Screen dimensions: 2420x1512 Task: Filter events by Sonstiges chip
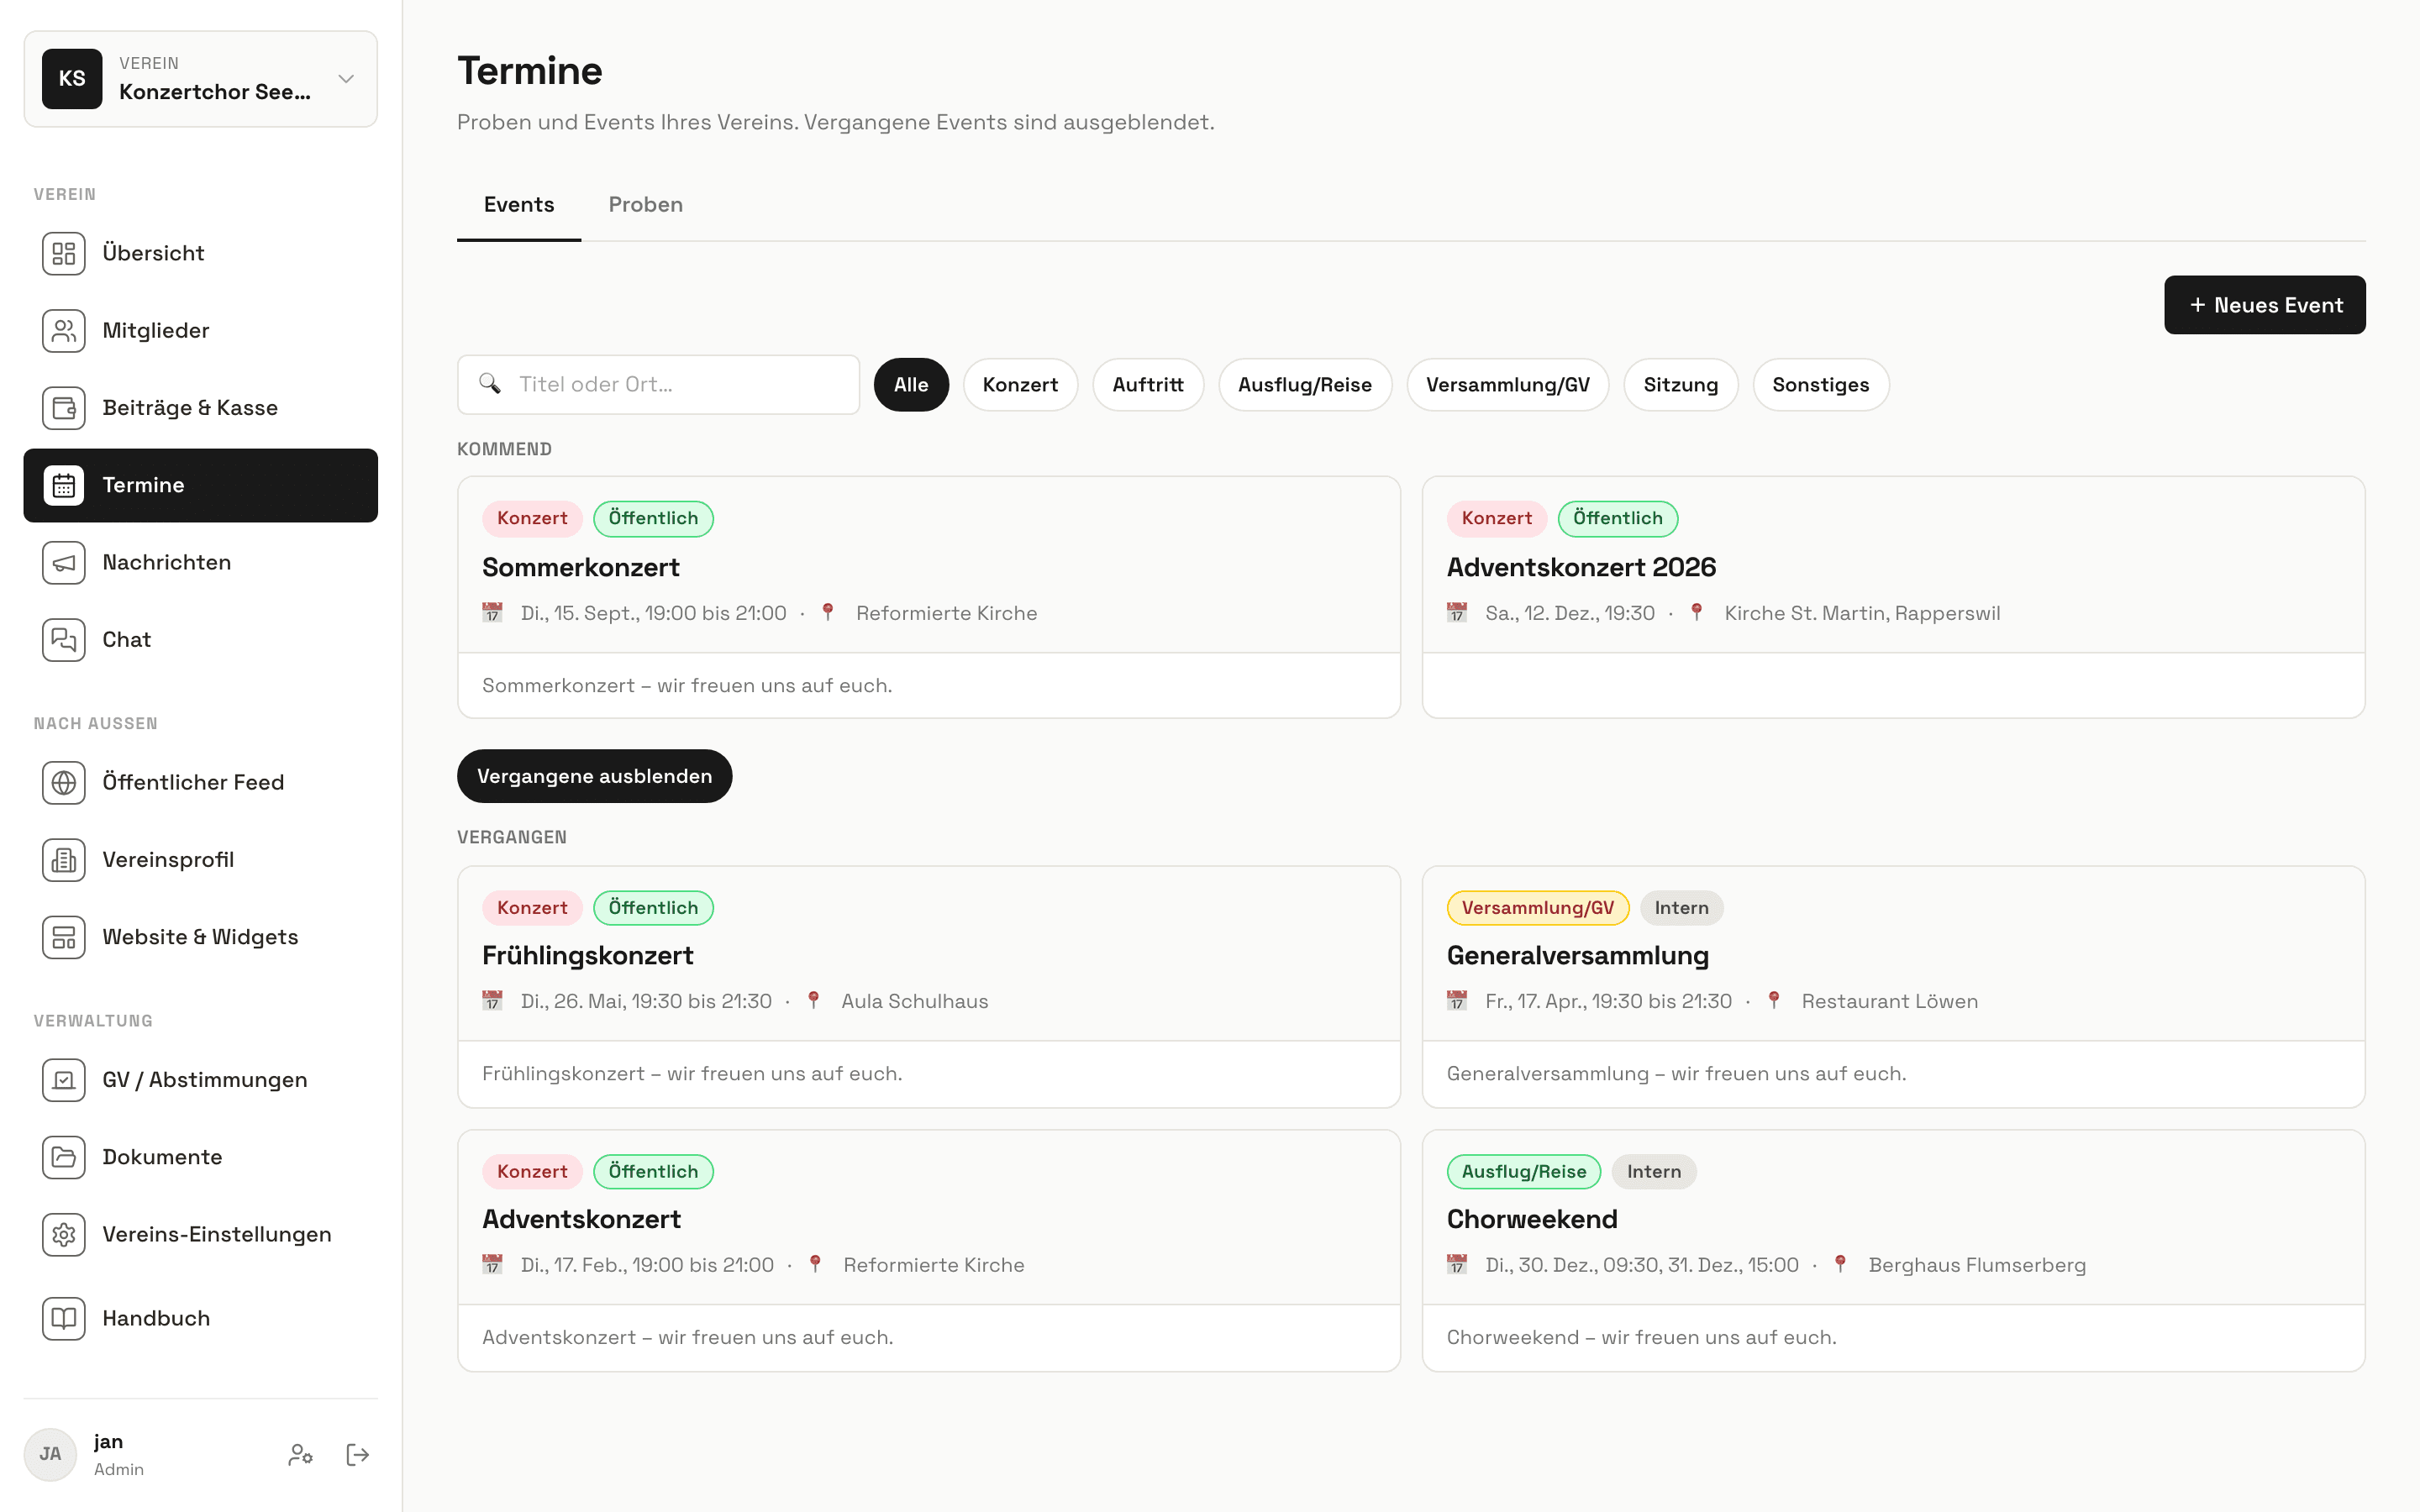tap(1821, 385)
